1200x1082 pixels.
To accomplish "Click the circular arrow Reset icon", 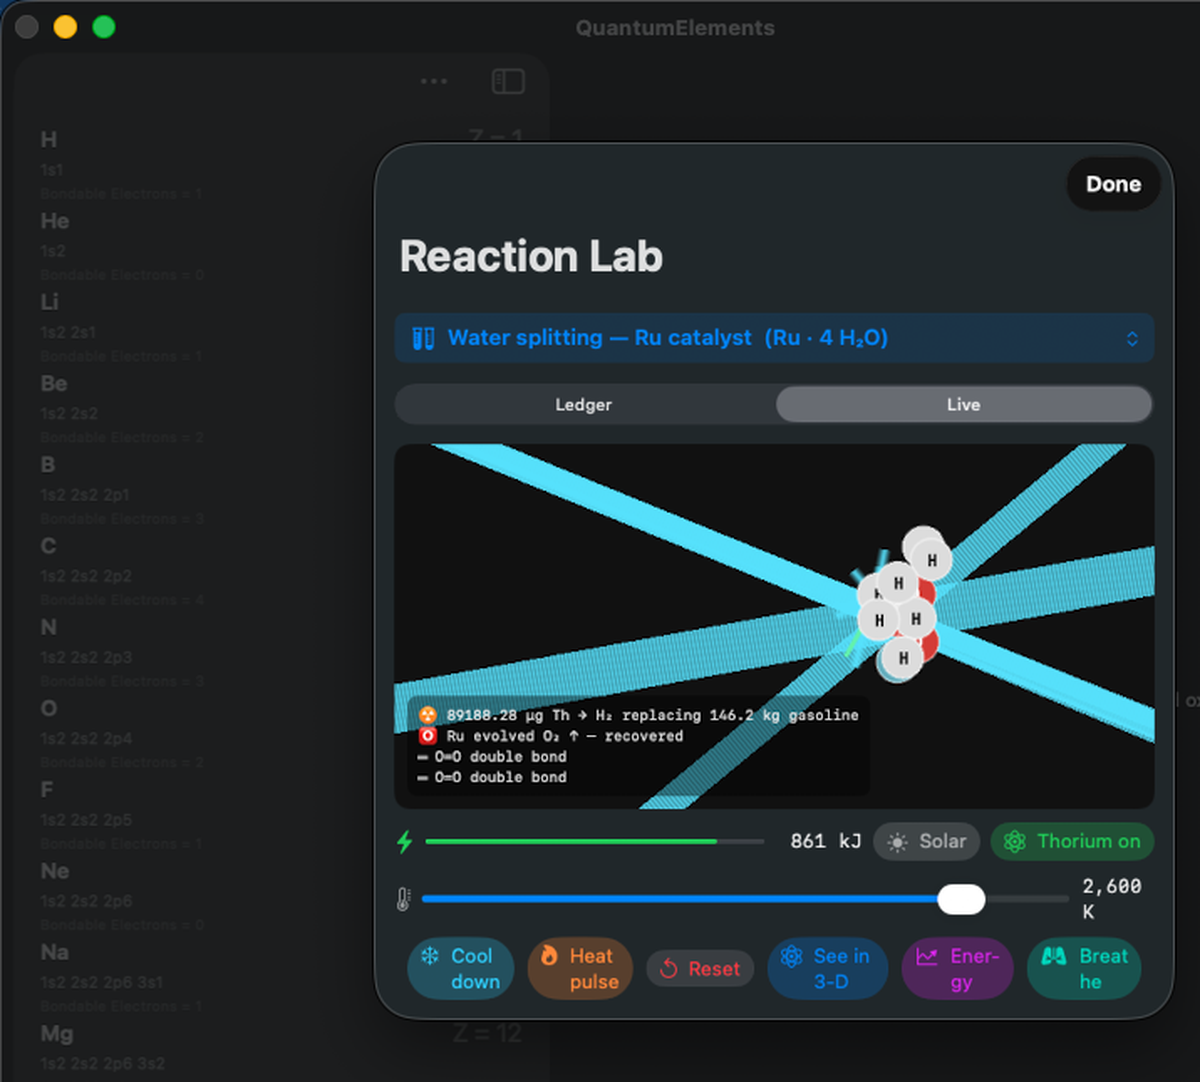I will pyautogui.click(x=669, y=969).
